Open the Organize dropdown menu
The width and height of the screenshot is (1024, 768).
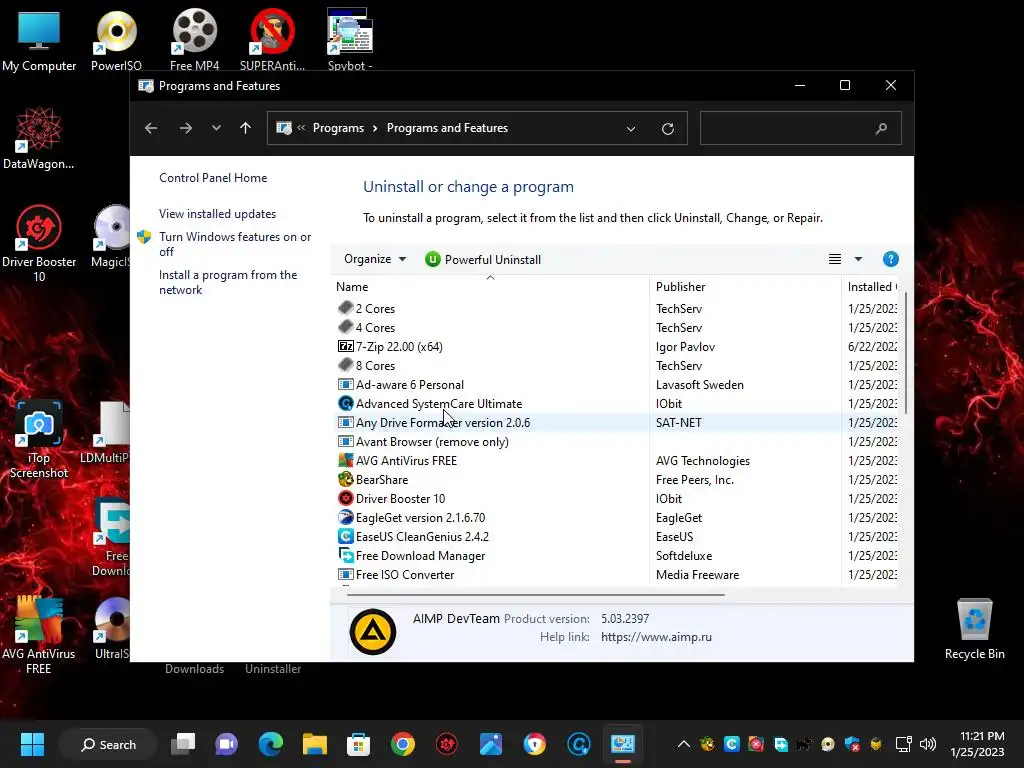[375, 259]
